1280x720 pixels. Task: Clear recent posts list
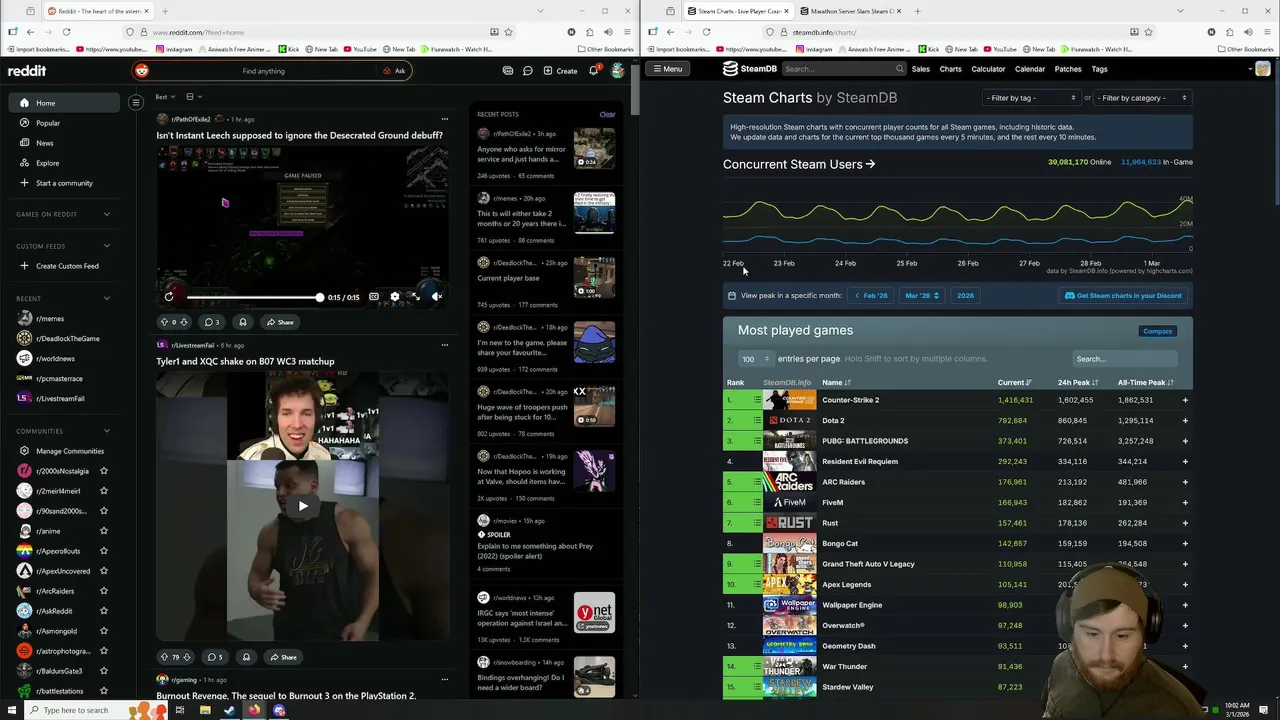607,114
